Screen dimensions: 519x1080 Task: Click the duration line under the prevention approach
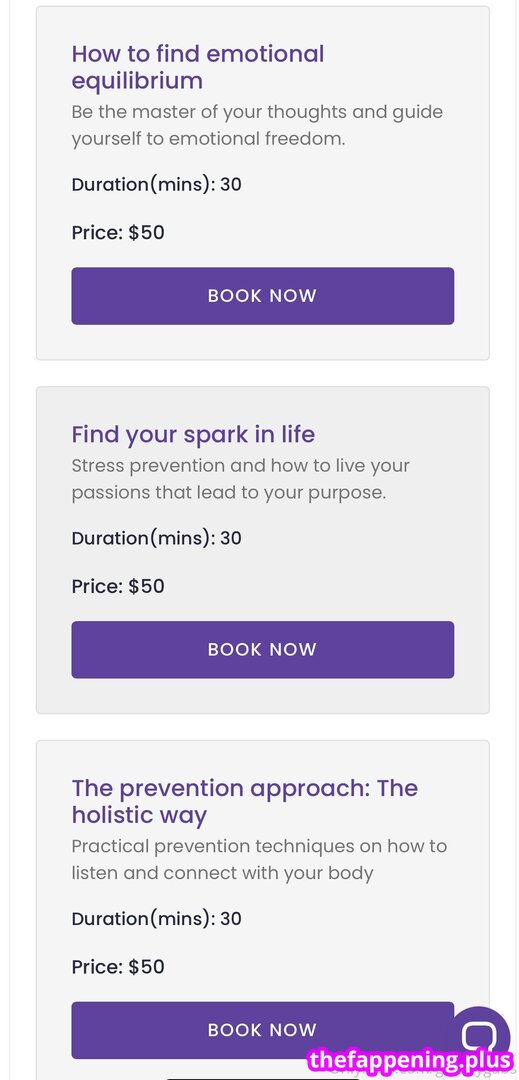point(156,918)
